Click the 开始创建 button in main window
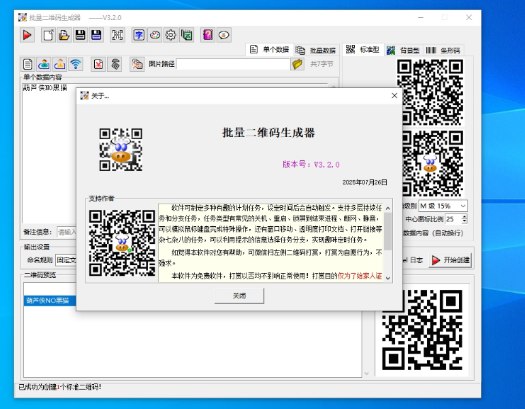 click(x=451, y=260)
